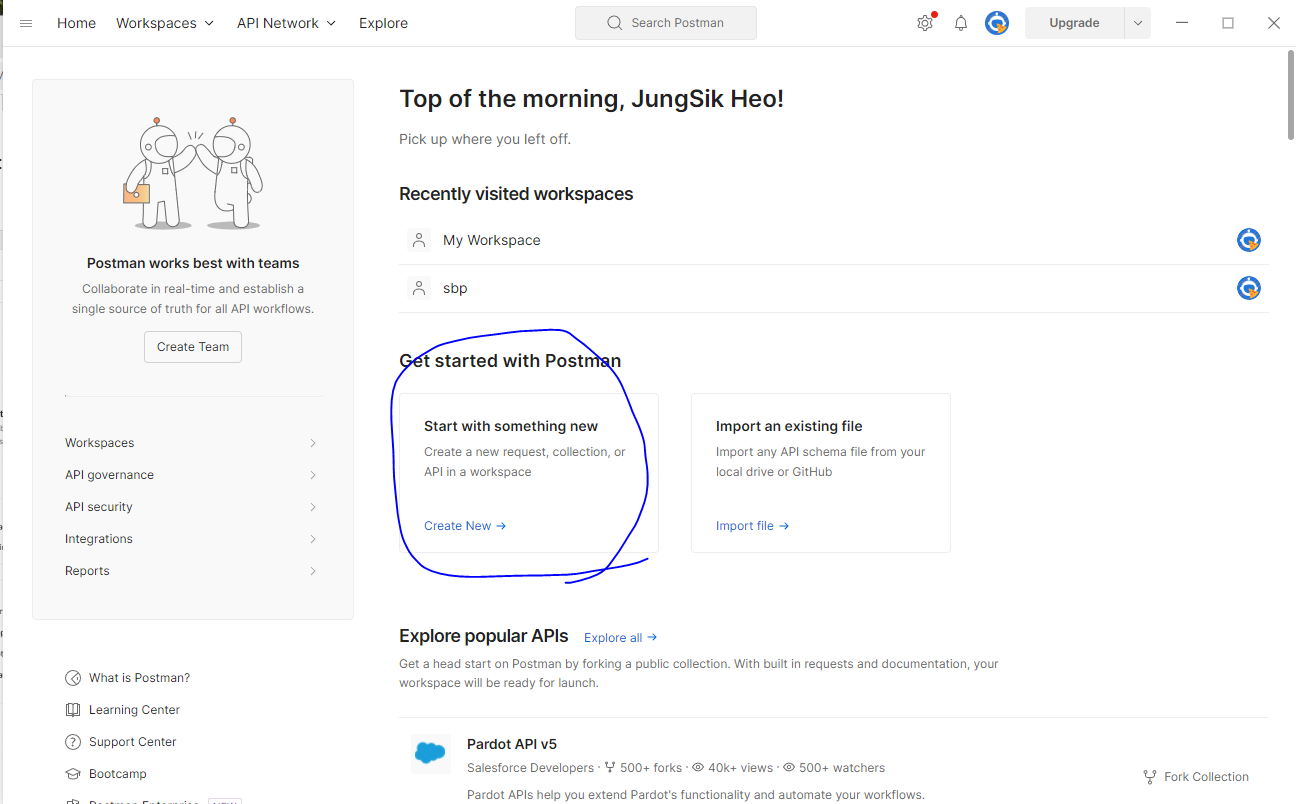Click the avatar icon on the My Workspace row
Viewport: 1296px width, 804px height.
pos(1249,240)
